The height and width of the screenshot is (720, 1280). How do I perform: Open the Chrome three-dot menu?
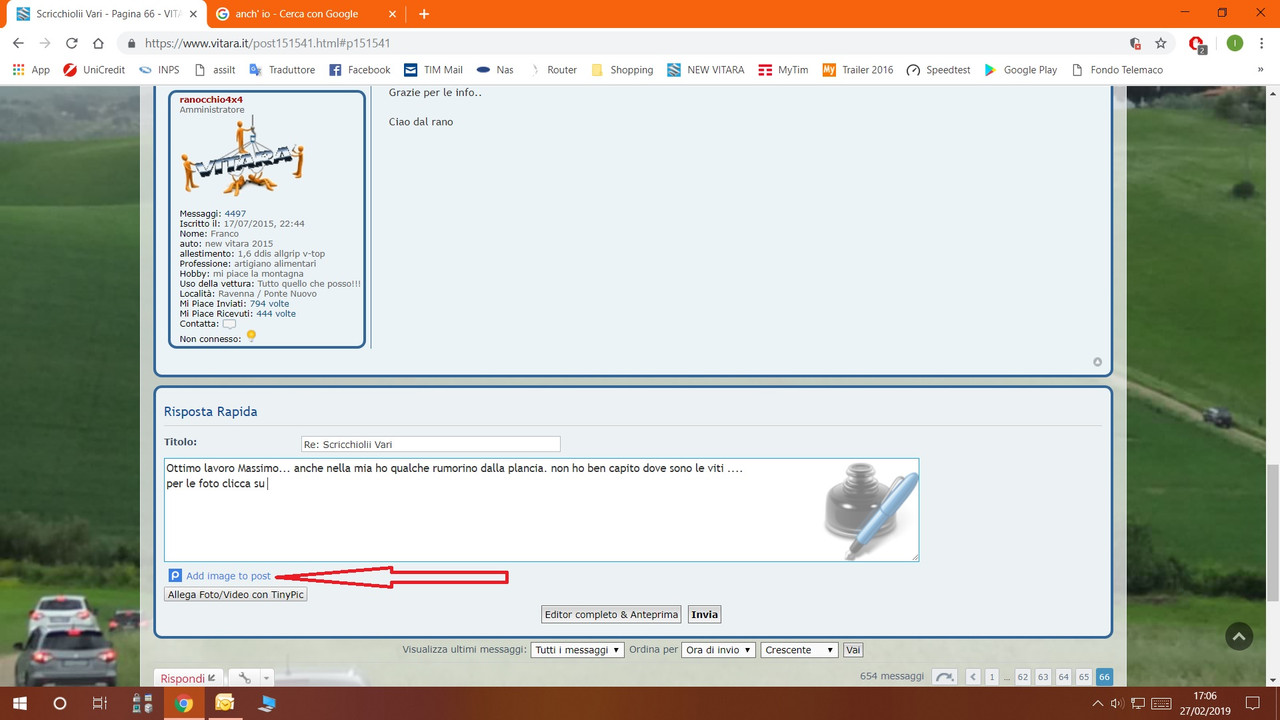1262,43
